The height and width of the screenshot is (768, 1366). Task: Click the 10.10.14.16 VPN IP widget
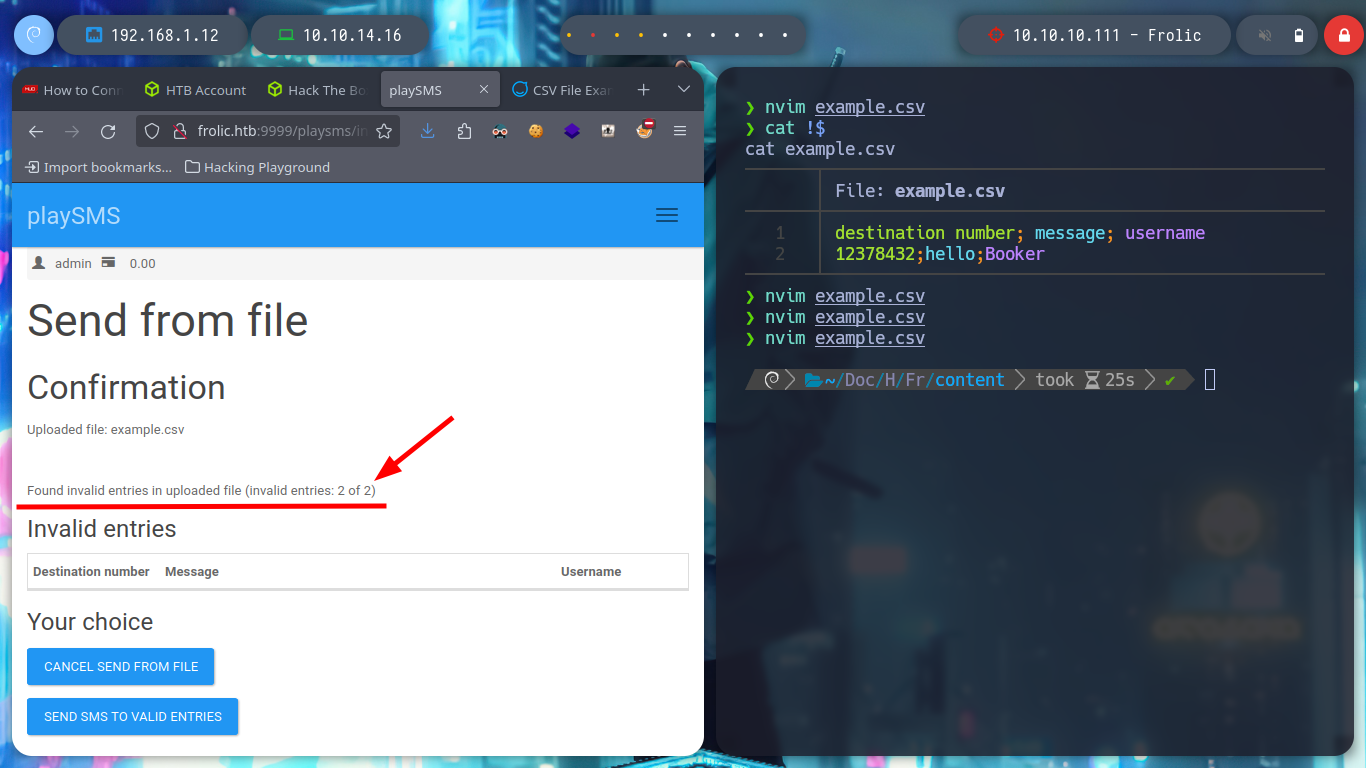(x=339, y=35)
